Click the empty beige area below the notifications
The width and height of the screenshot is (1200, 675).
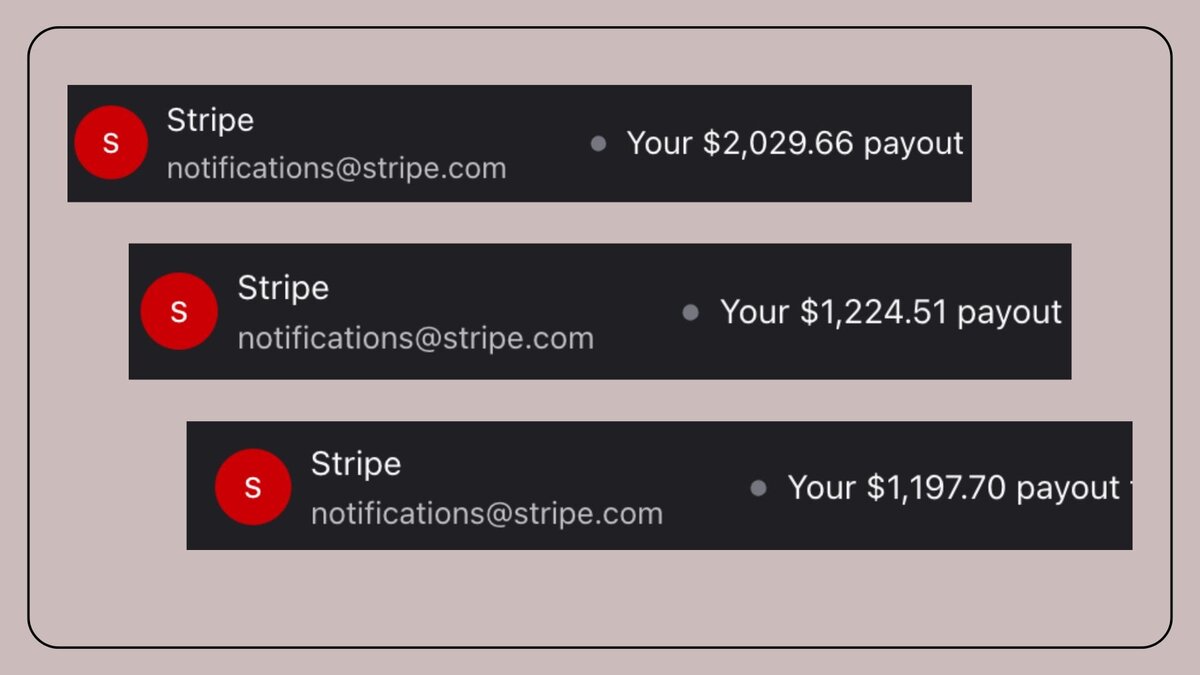(600, 597)
